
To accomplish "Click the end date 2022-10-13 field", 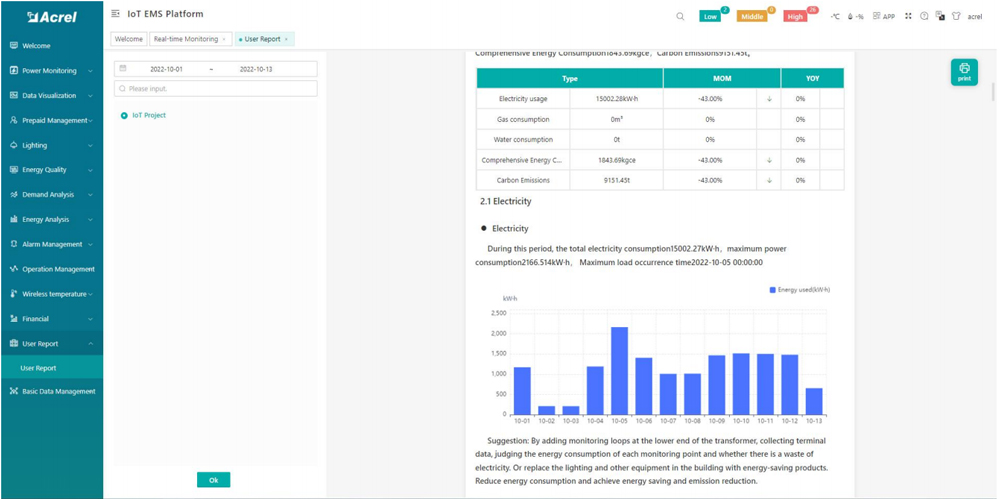I will click(256, 69).
